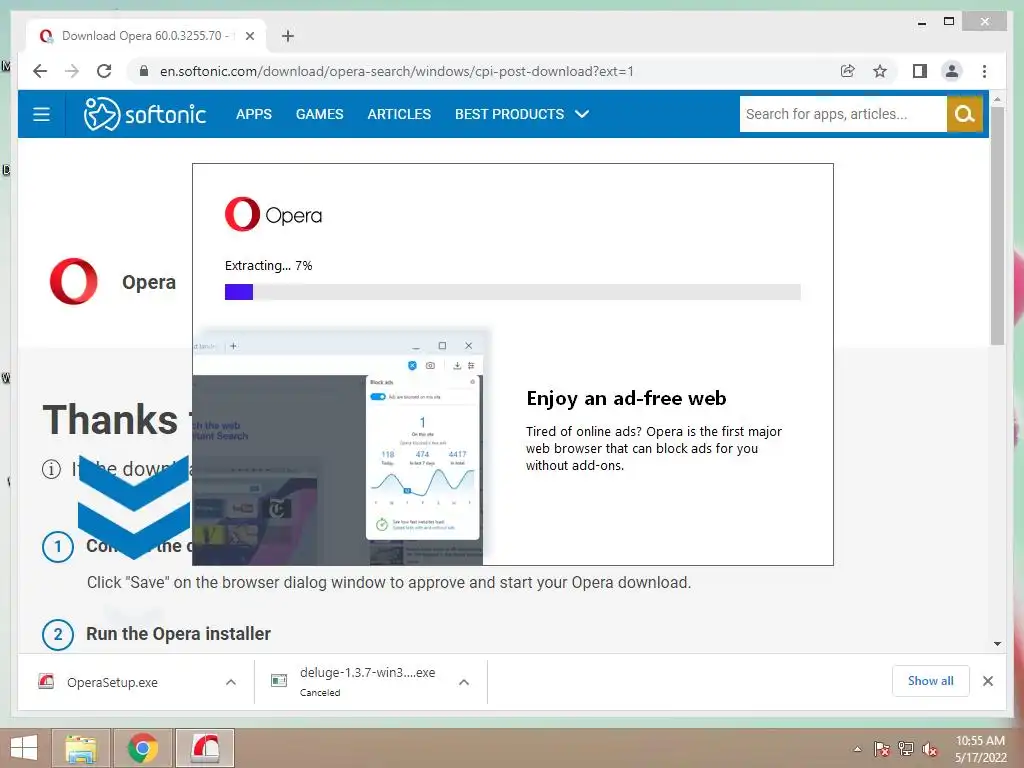This screenshot has width=1024, height=768.
Task: Click the Run the Opera installer step
Action: (x=178, y=634)
